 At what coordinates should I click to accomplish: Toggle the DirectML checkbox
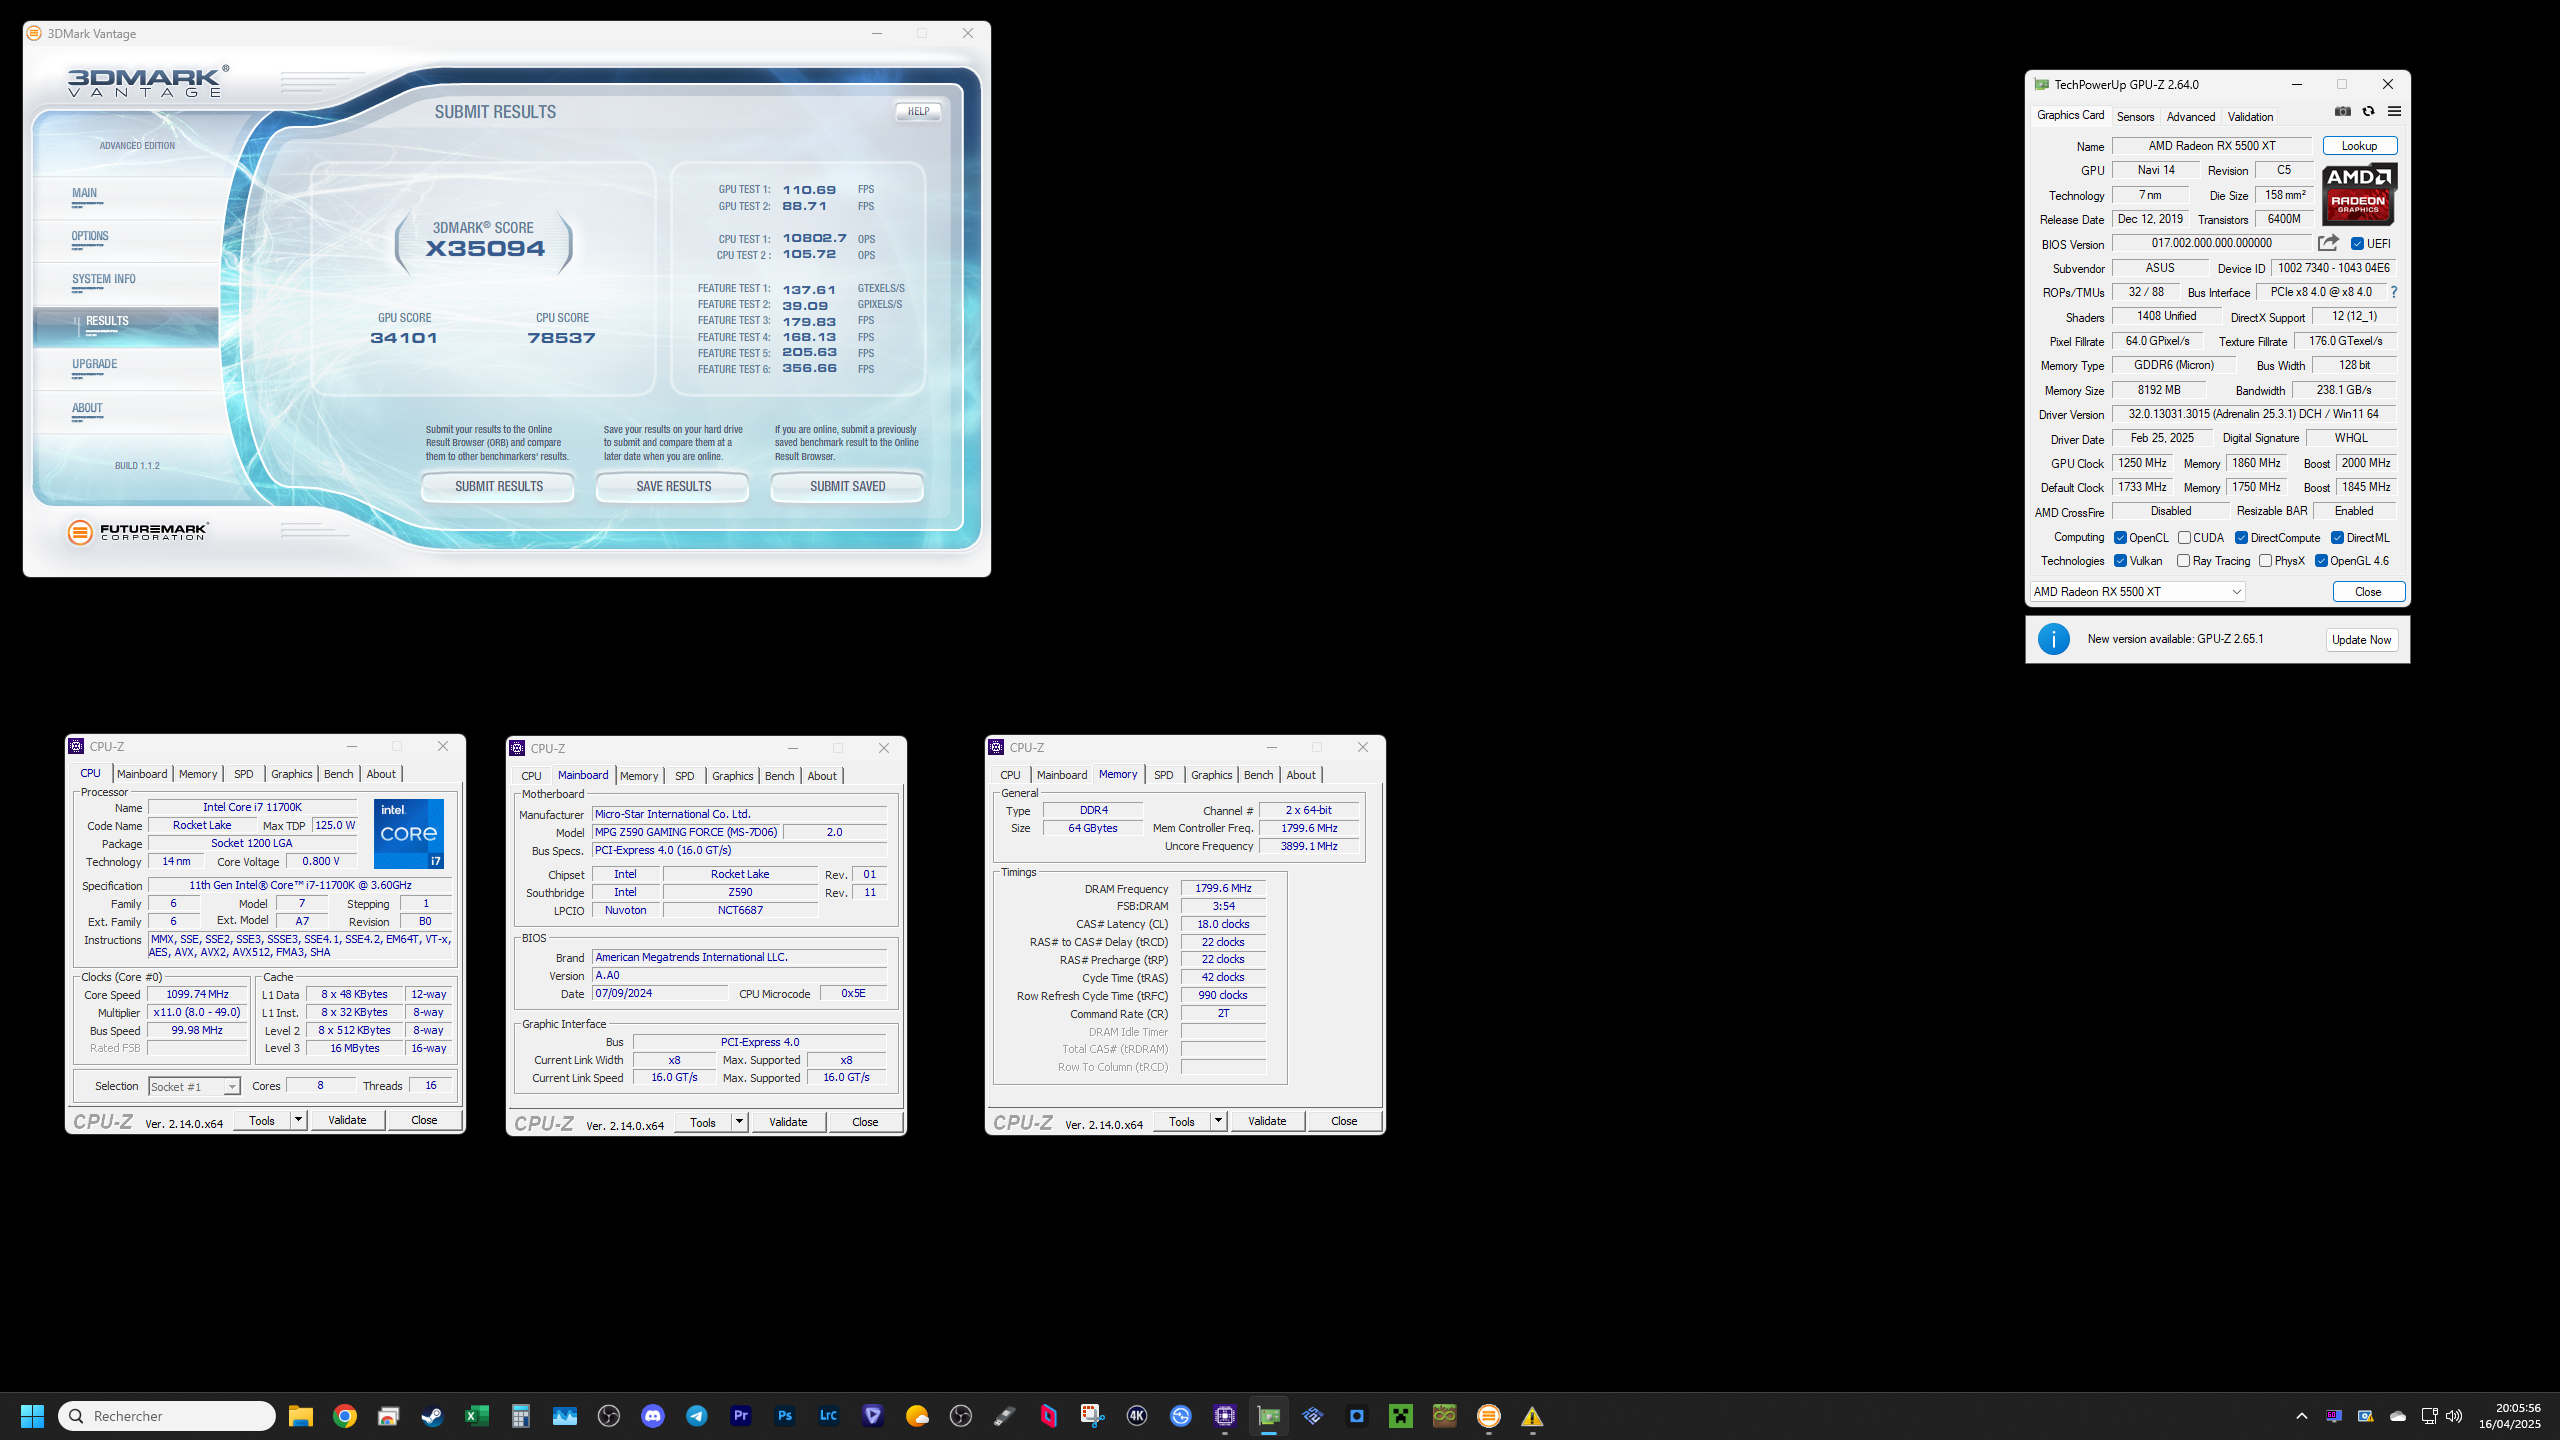click(2337, 538)
